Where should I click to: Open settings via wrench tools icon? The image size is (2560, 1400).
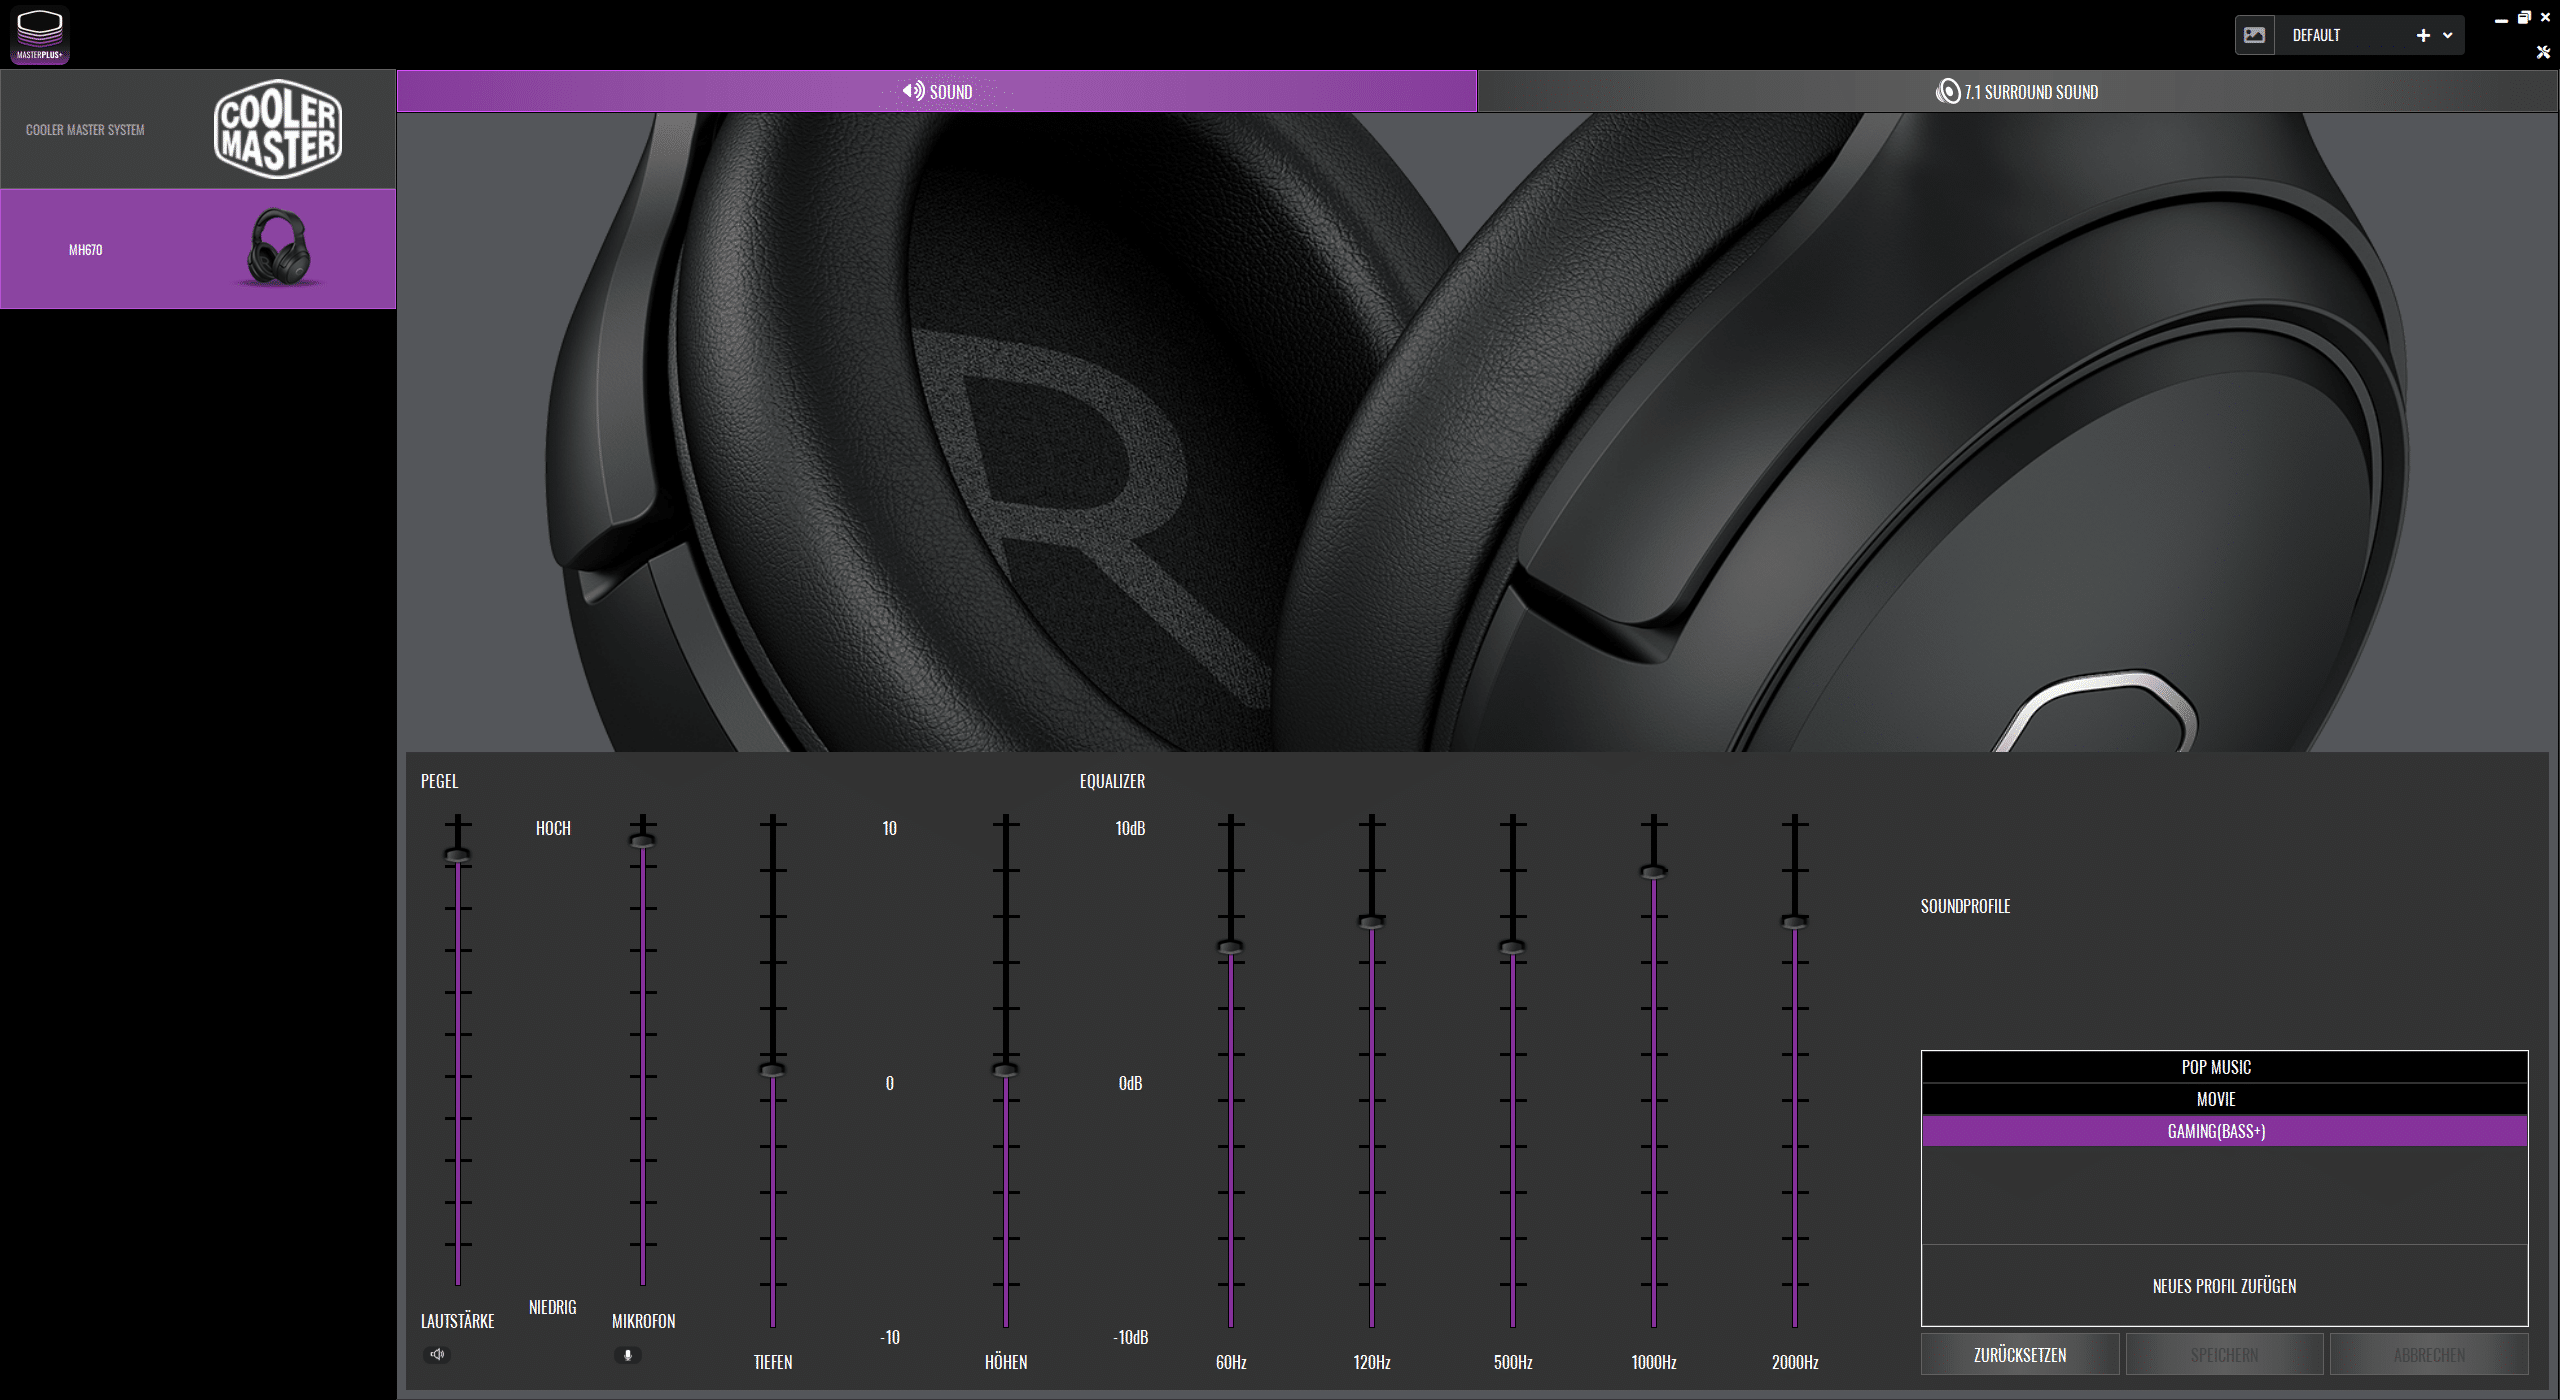click(x=2543, y=52)
